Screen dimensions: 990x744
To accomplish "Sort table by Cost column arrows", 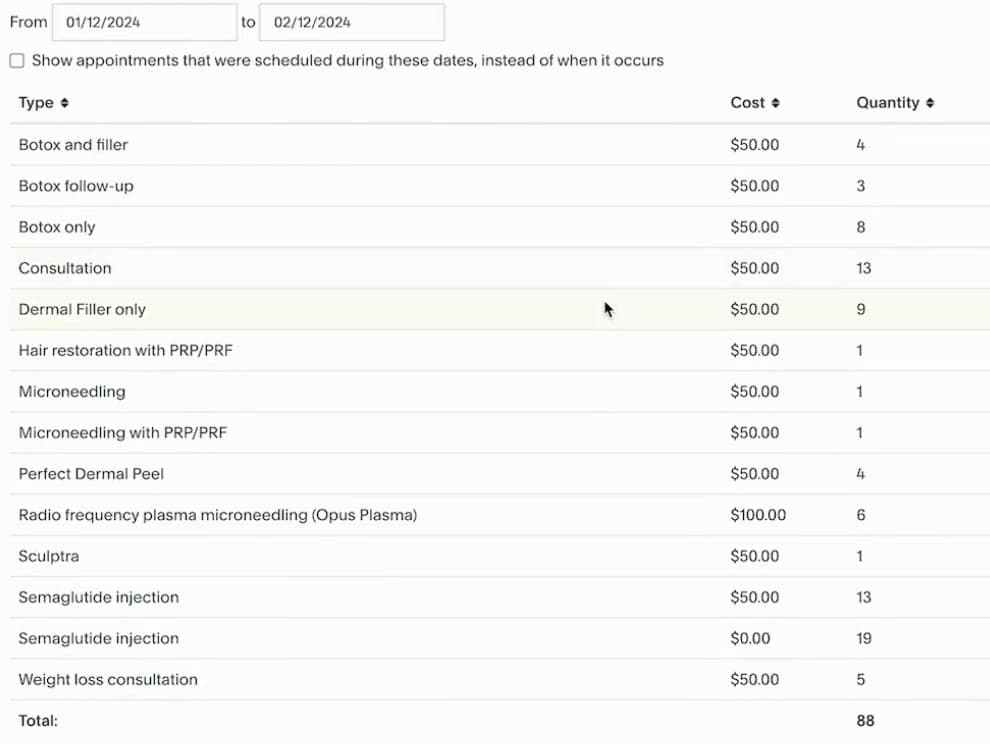I will coord(775,103).
